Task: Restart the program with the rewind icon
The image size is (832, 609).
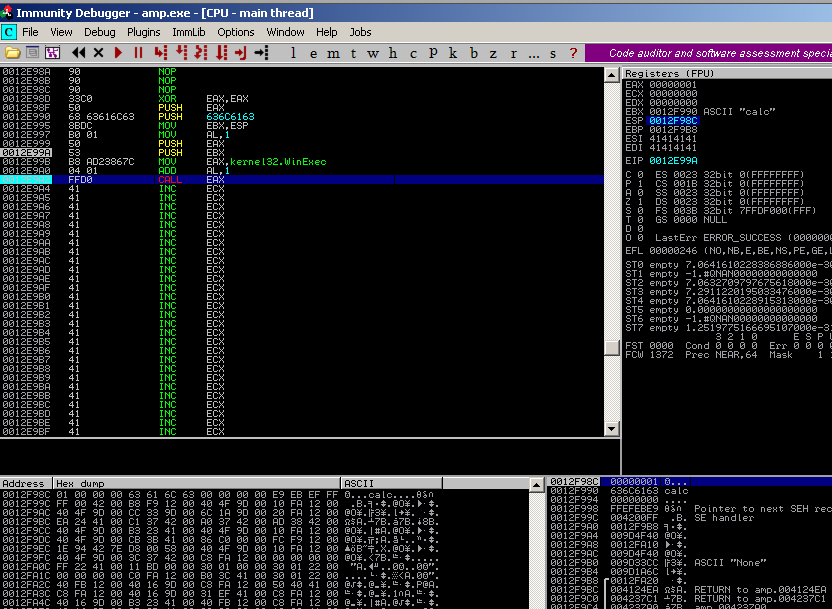Action: click(x=79, y=53)
